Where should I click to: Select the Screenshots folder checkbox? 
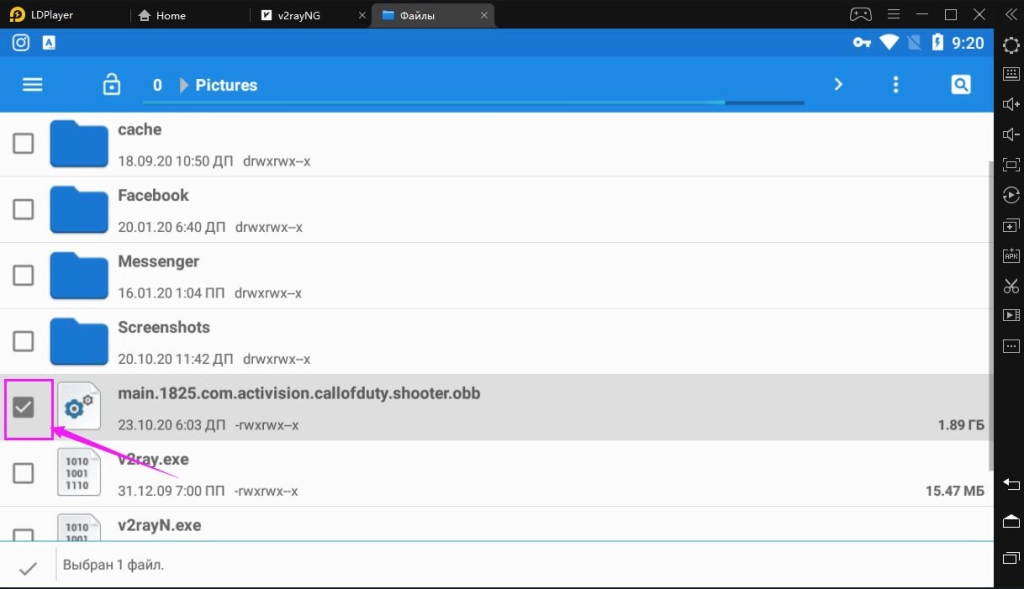click(x=23, y=341)
